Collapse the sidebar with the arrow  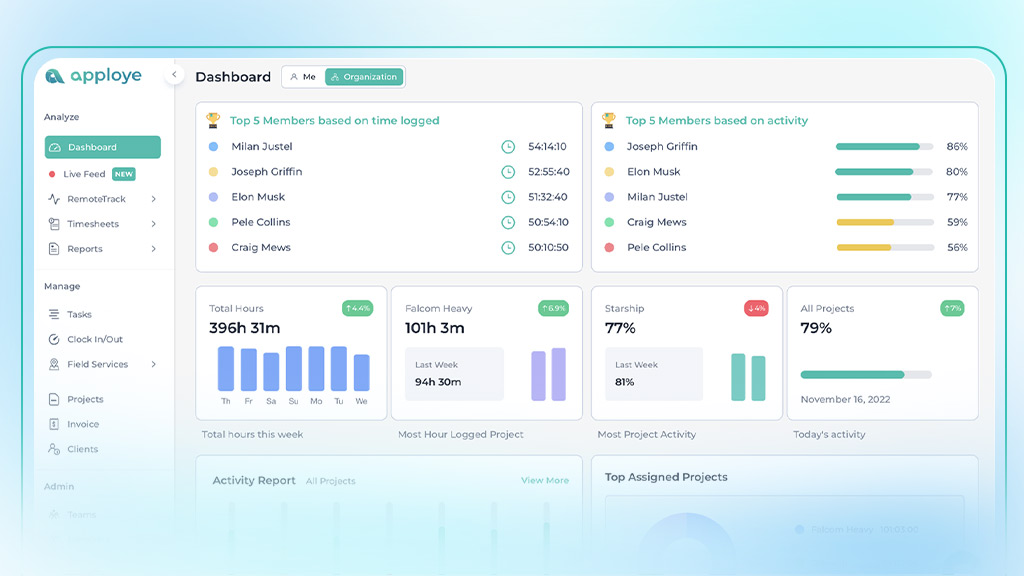click(x=175, y=74)
